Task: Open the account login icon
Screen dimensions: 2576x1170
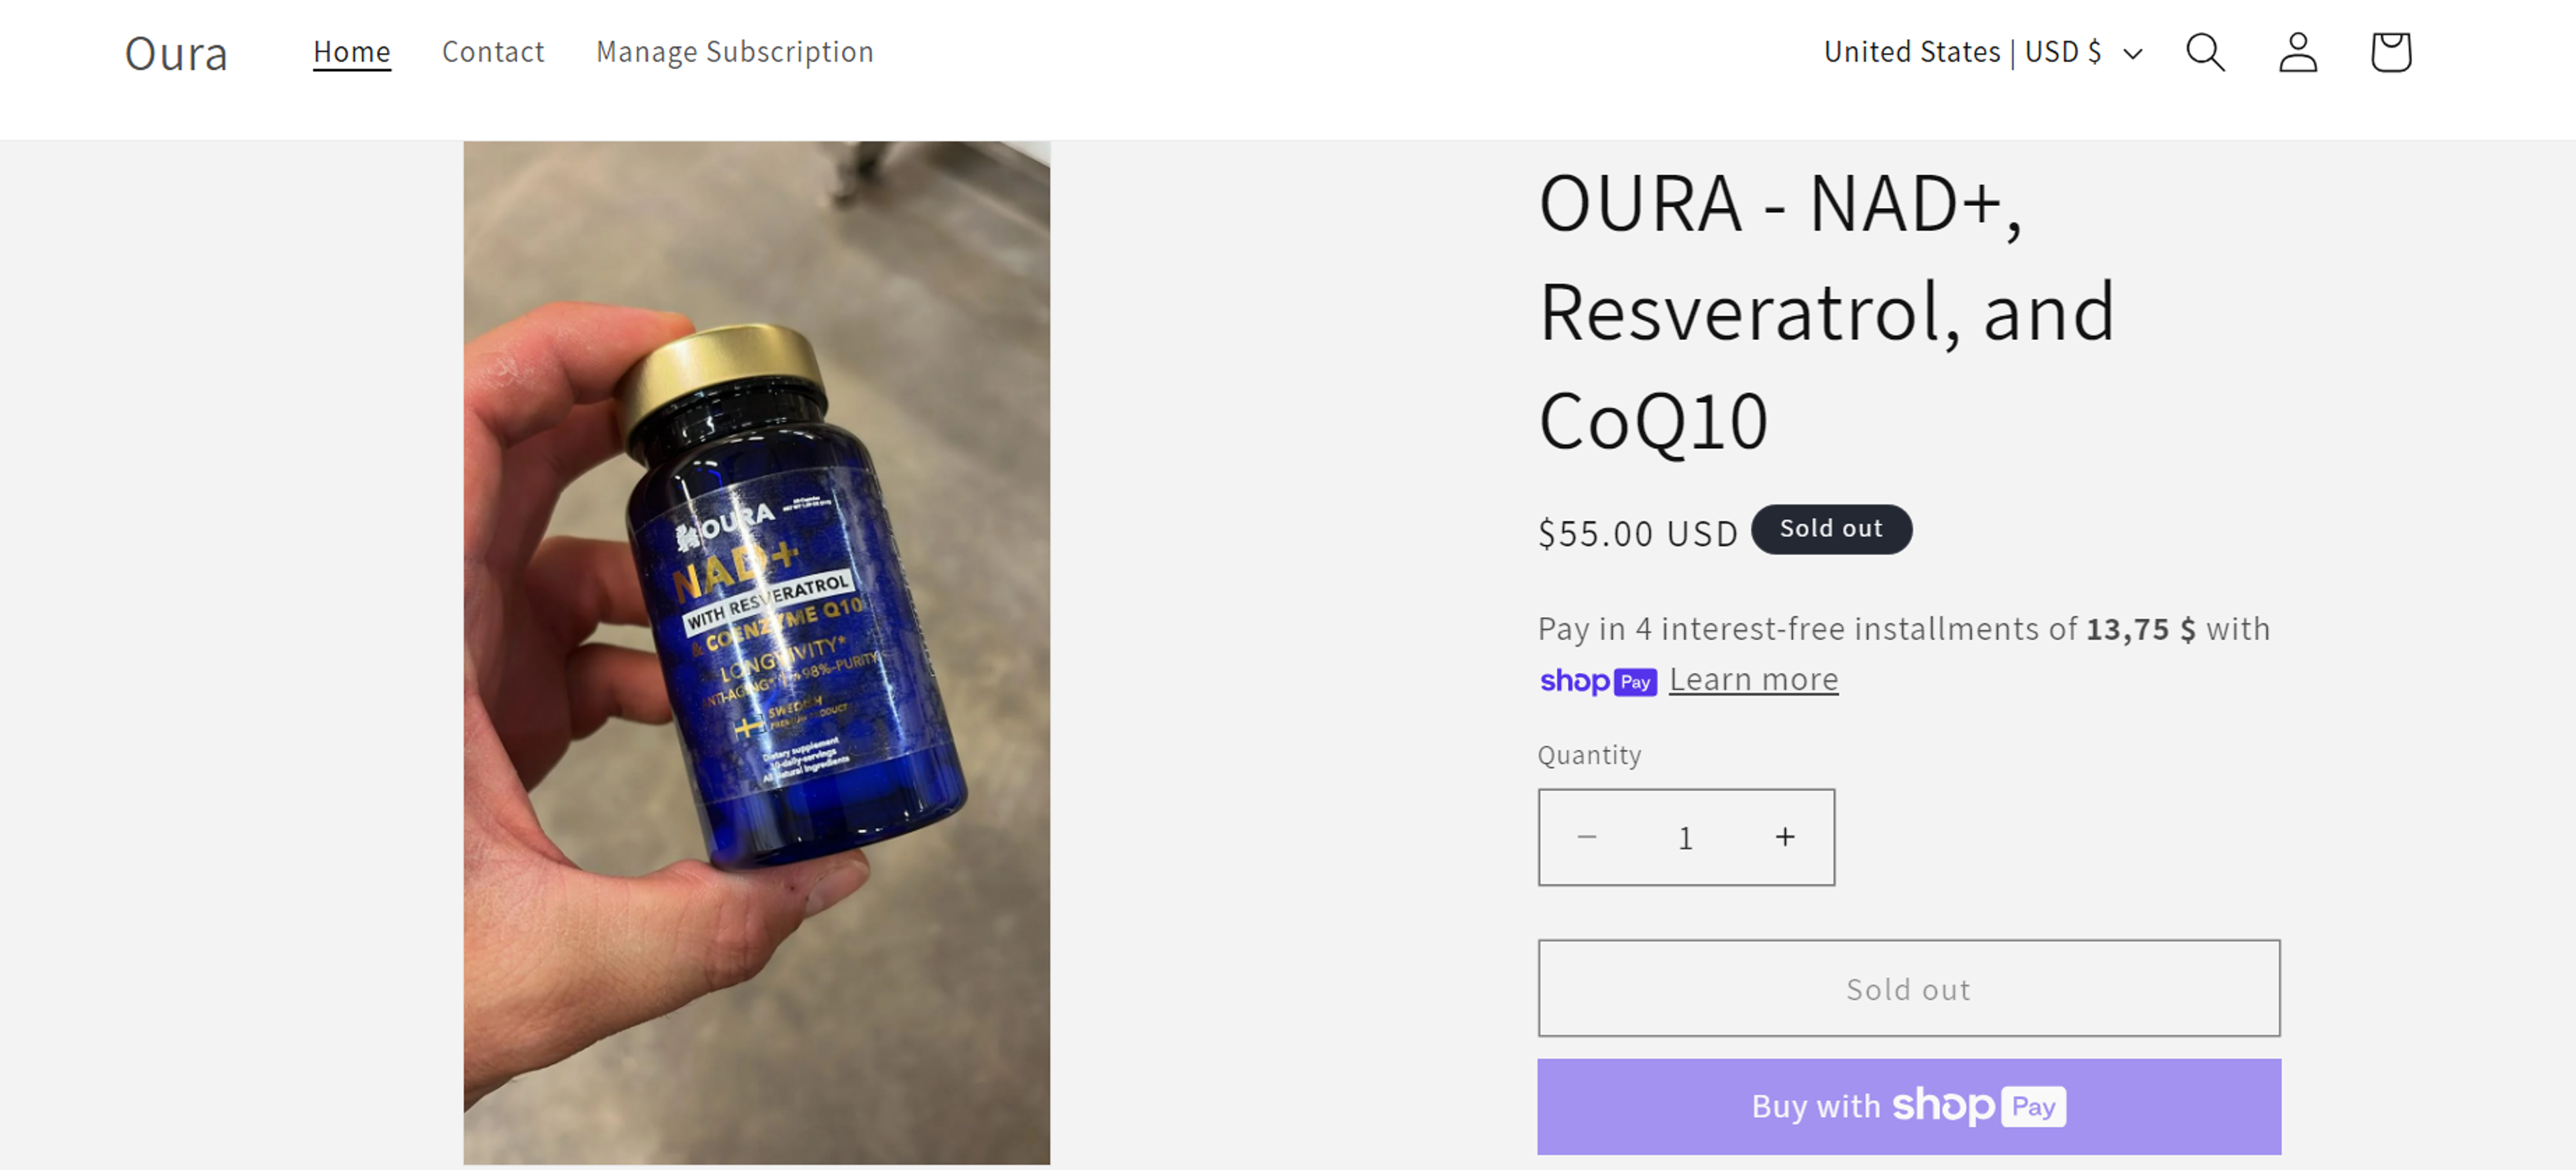Action: pos(2298,52)
